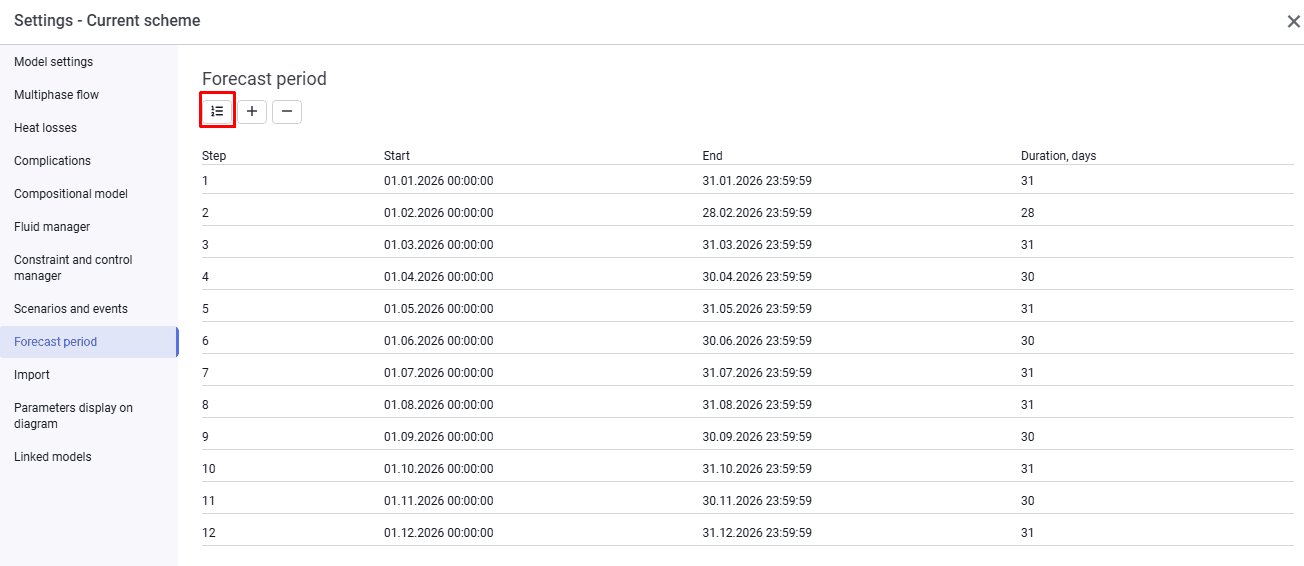Remove a forecast step with minus button
Image resolution: width=1304 pixels, height=566 pixels.
tap(287, 111)
